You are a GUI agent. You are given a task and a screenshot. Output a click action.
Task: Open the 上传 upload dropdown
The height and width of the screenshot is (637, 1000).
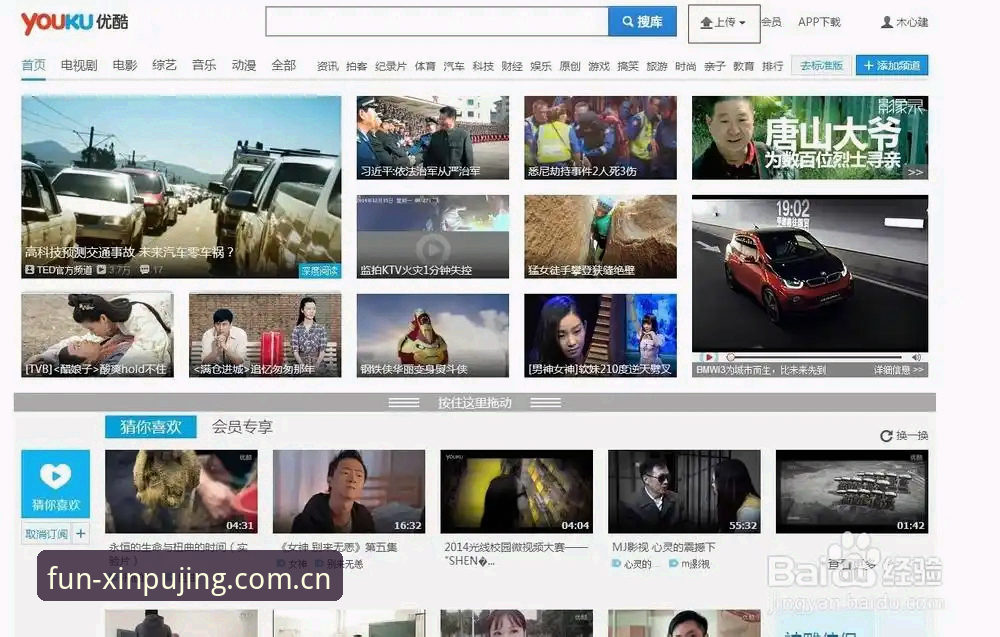(x=724, y=24)
